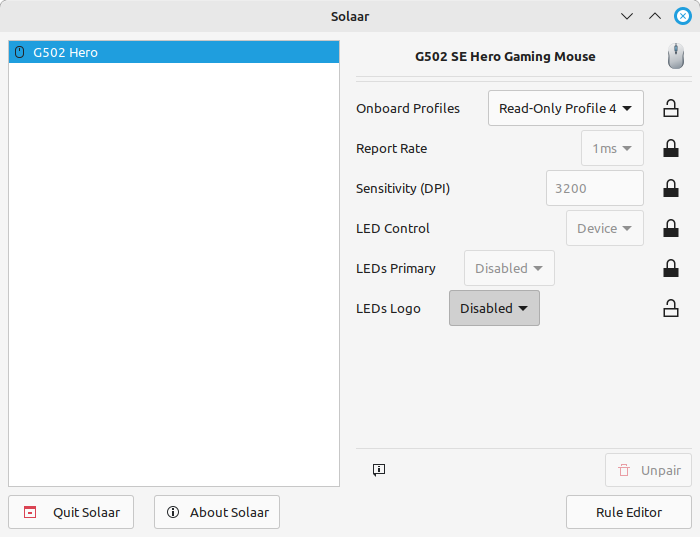Expand the LEDs Primary Disabled dropdown
The image size is (700, 537).
509,268
